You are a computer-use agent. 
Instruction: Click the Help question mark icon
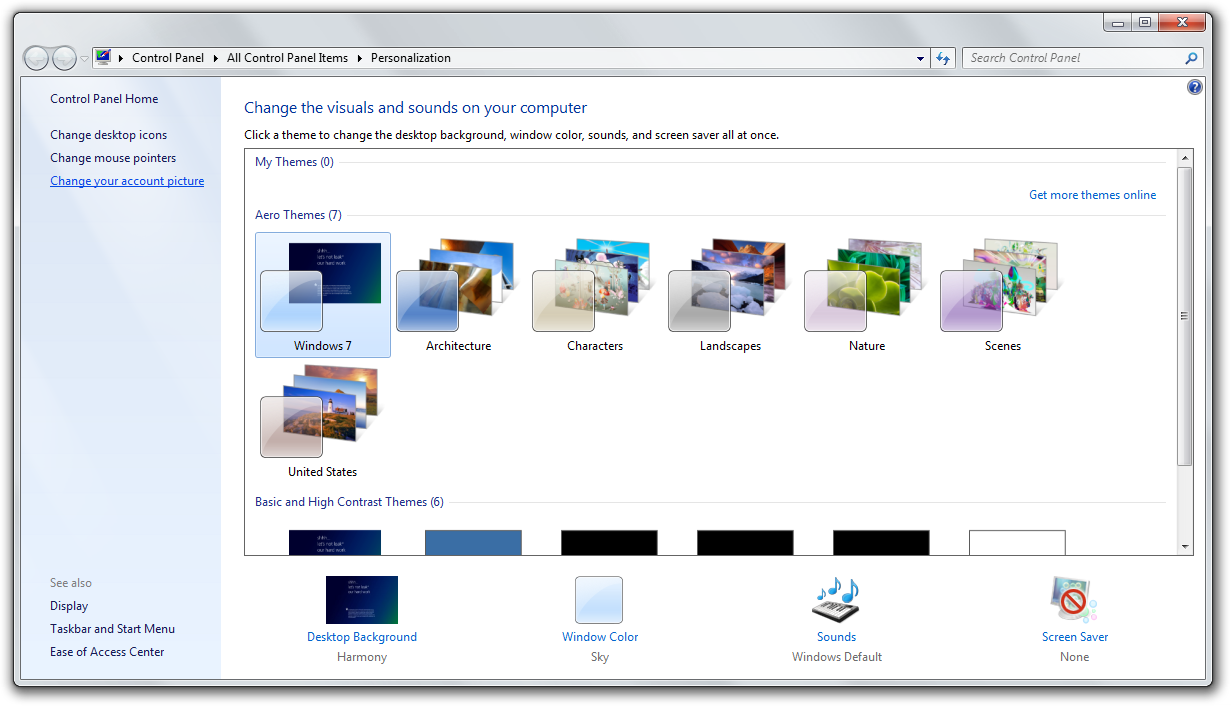point(1194,88)
